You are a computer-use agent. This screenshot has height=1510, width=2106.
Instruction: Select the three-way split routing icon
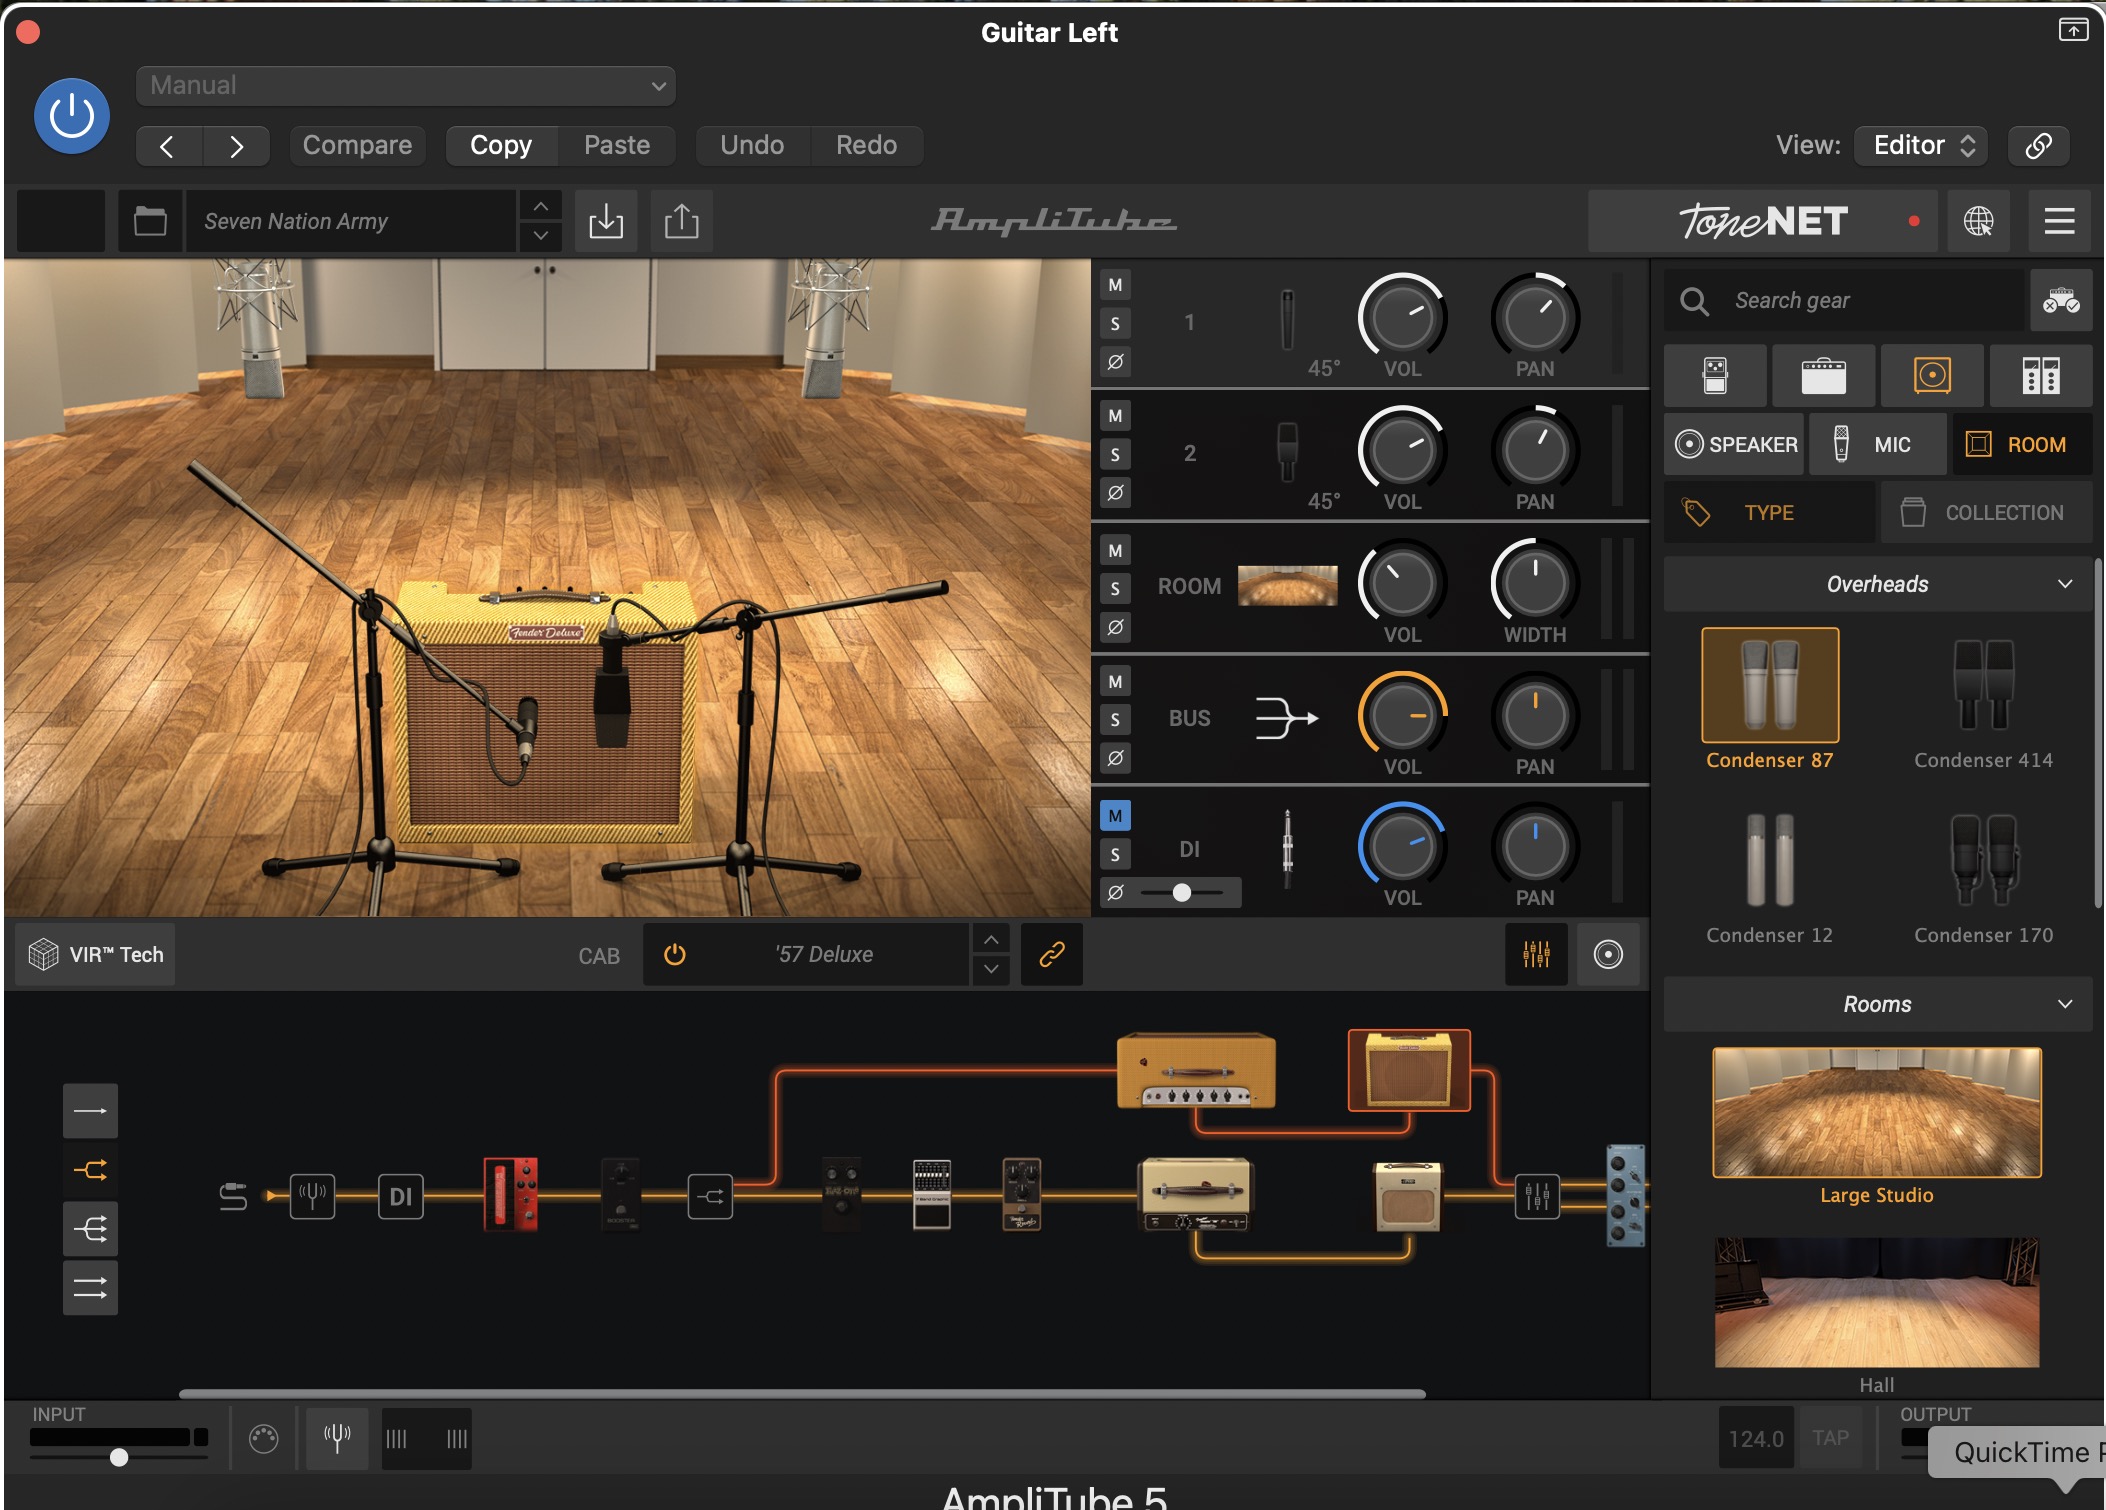90,1229
